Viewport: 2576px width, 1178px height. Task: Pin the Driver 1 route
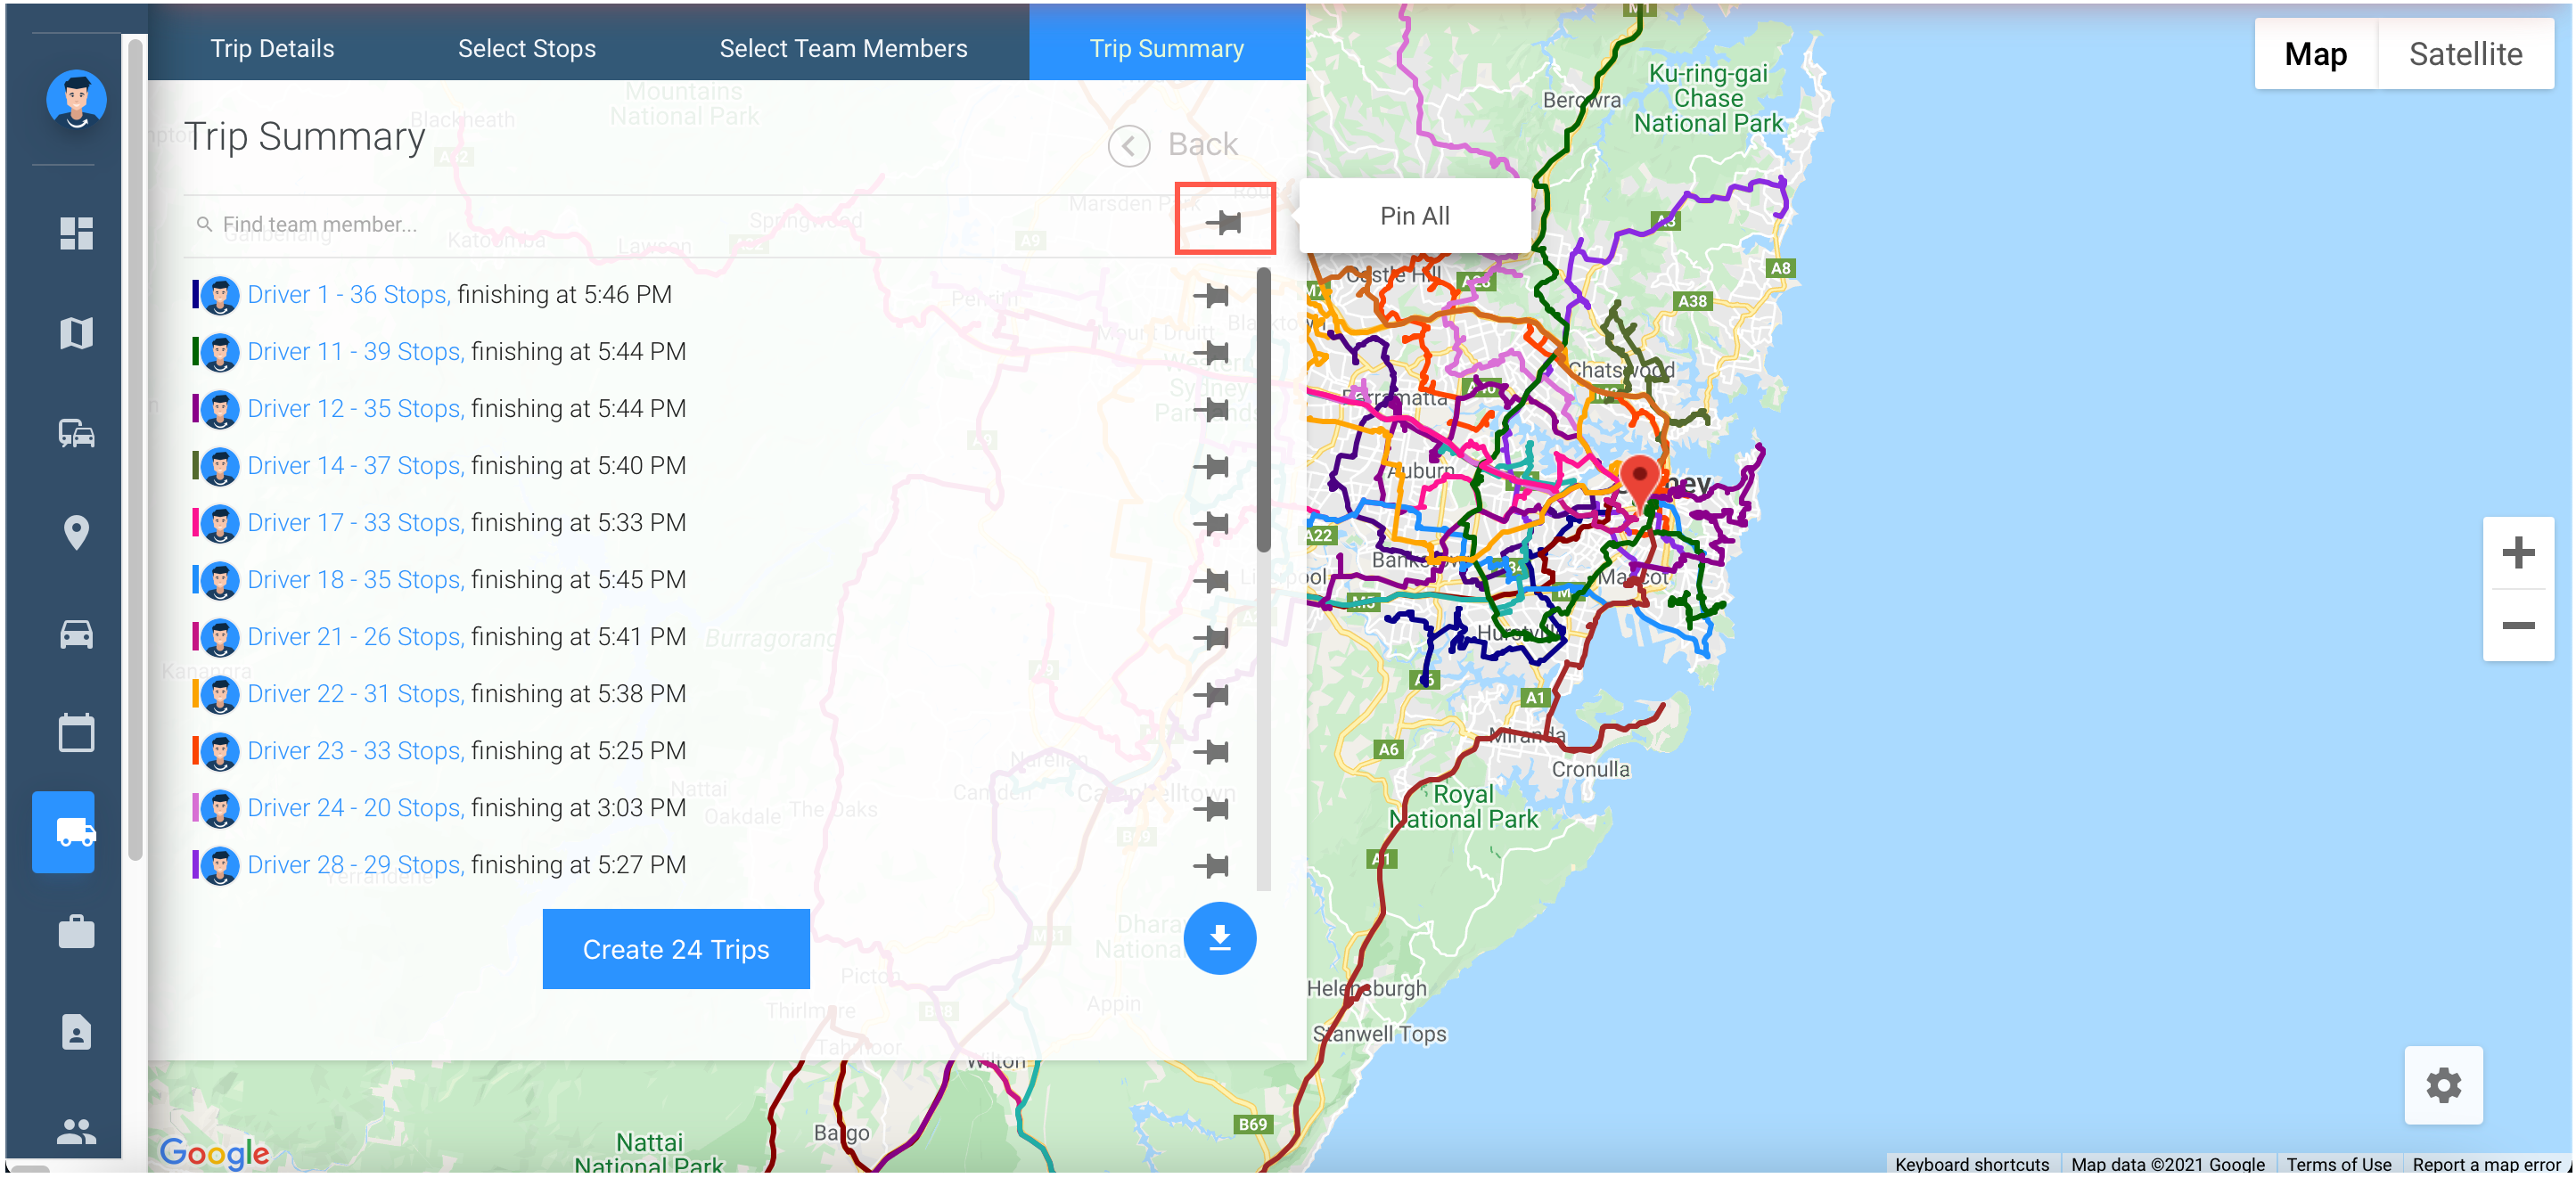pos(1211,295)
